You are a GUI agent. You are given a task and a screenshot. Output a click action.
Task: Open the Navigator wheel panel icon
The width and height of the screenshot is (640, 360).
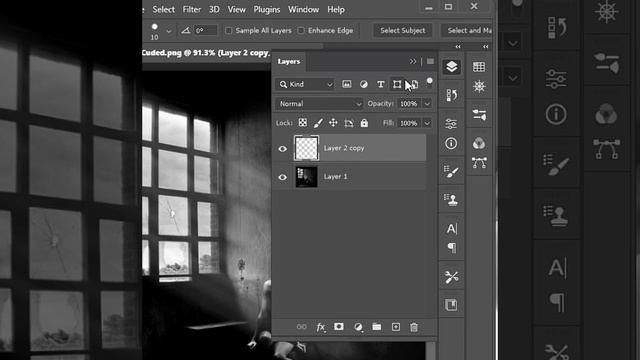[x=479, y=87]
